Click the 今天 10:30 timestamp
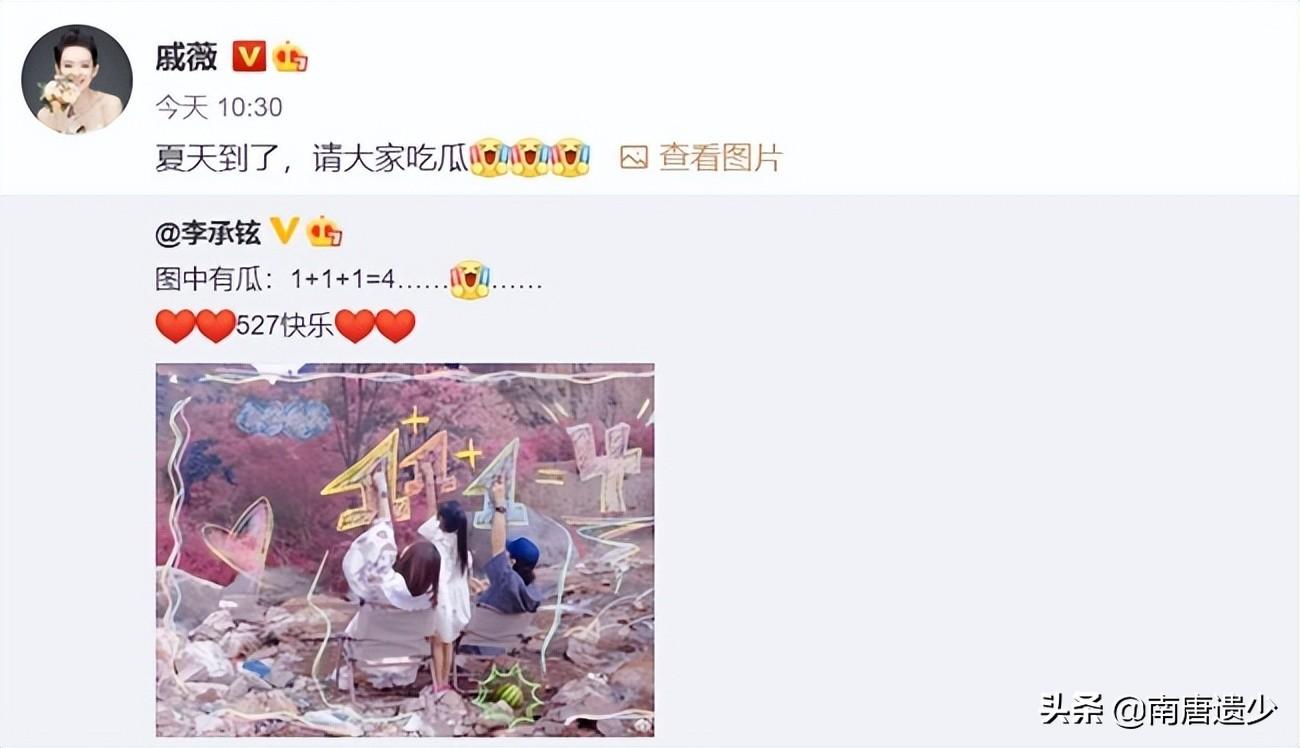This screenshot has height=748, width=1300. 219,107
